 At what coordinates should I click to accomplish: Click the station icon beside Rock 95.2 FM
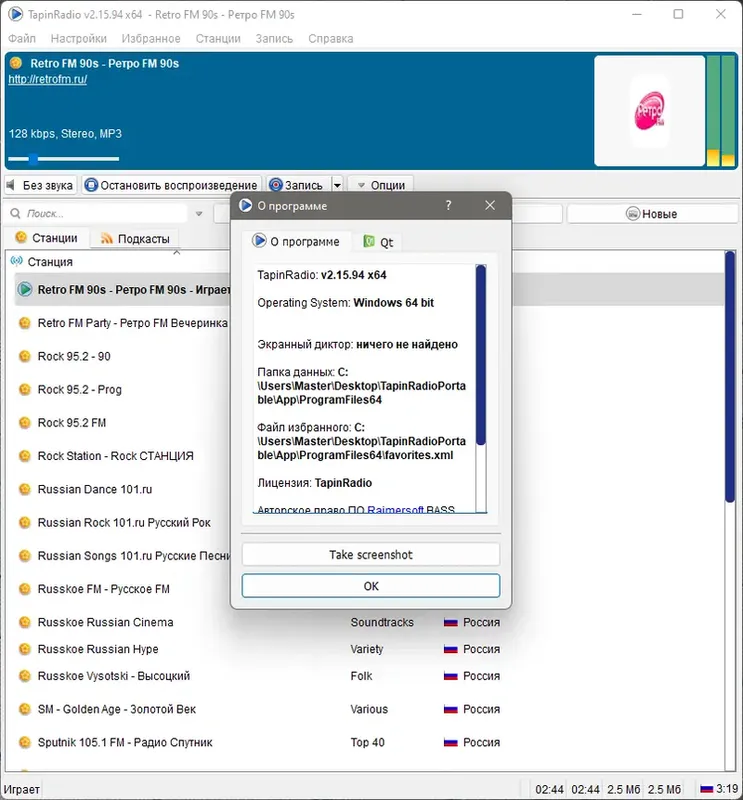[x=24, y=422]
